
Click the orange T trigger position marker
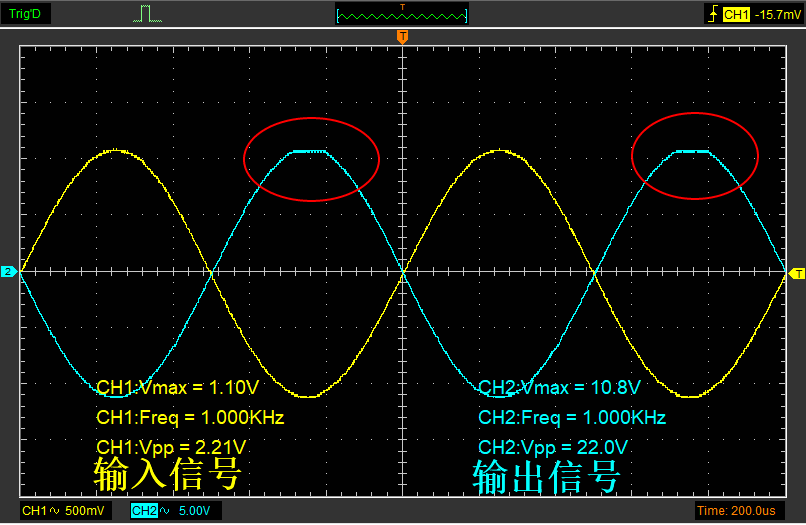[x=402, y=37]
